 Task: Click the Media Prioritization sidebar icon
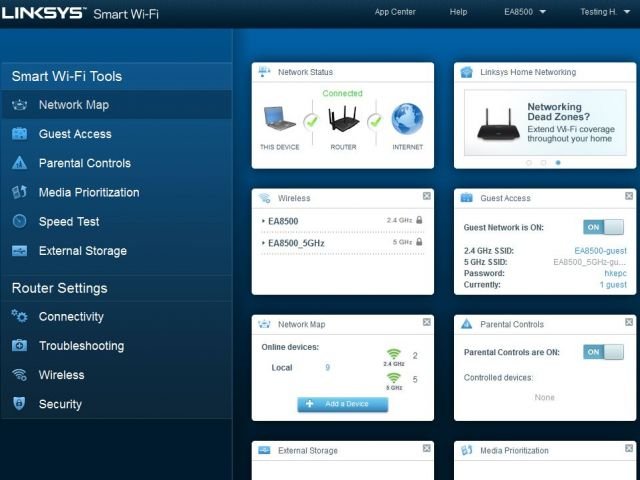tap(19, 192)
